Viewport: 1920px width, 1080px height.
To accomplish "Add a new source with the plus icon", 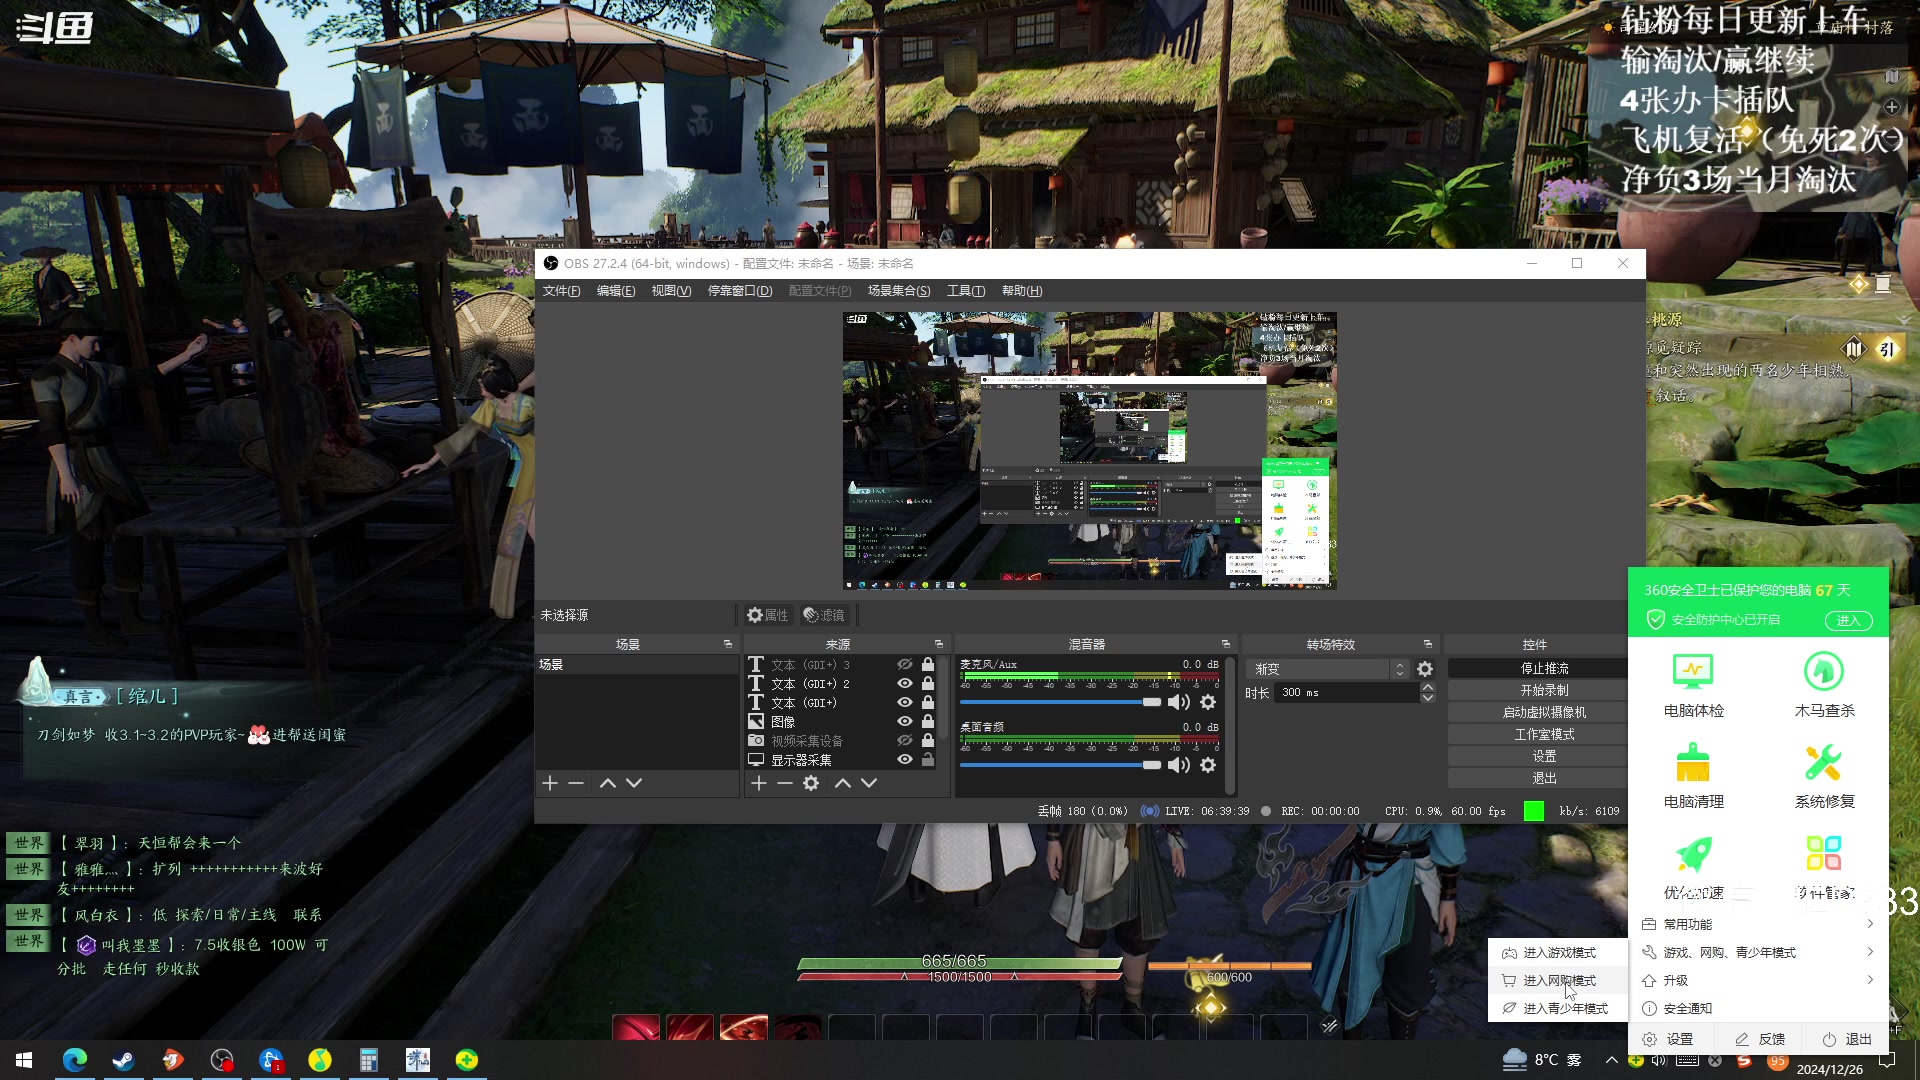I will coord(759,783).
